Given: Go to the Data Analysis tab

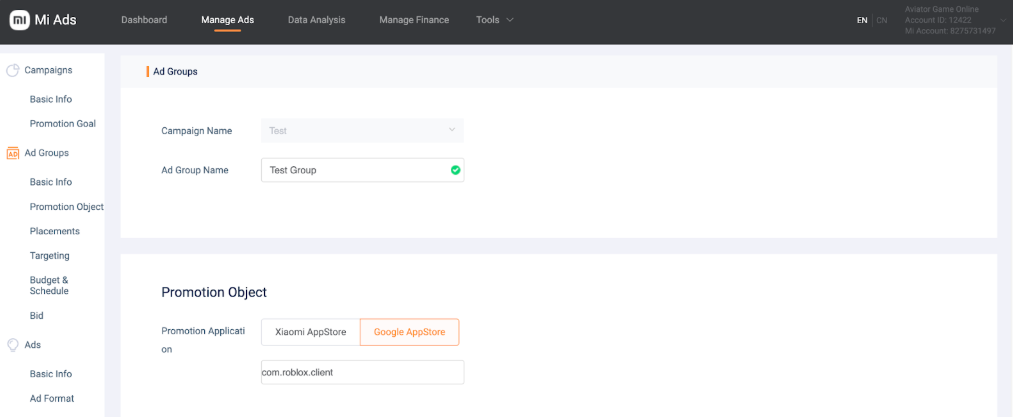Looking at the screenshot, I should tap(316, 20).
